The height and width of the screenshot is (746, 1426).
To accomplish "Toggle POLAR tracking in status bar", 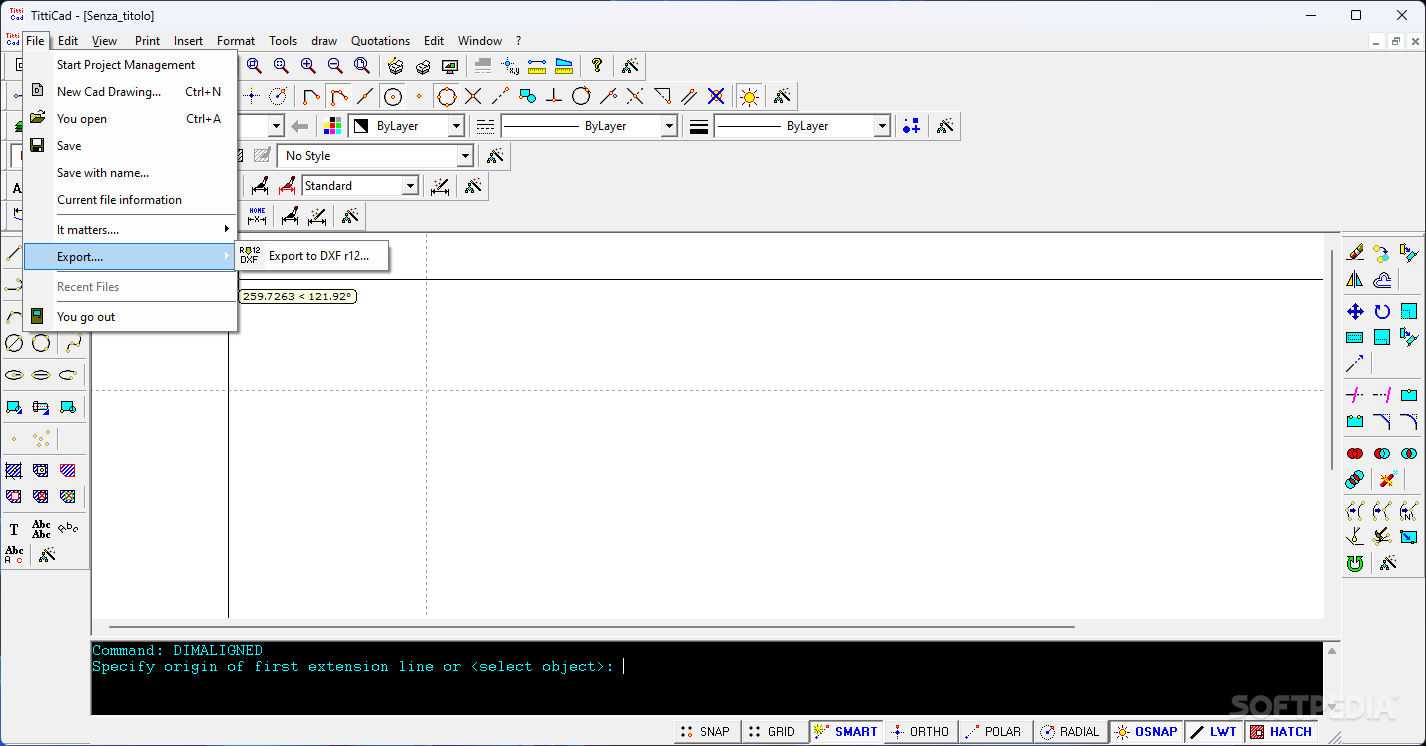I will click(994, 731).
